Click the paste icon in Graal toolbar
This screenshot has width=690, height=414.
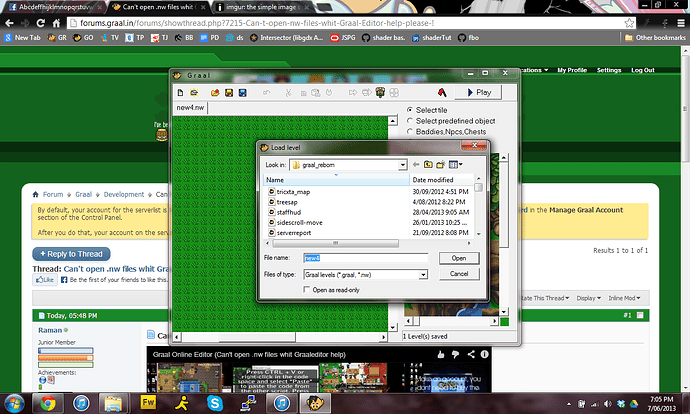[x=316, y=92]
